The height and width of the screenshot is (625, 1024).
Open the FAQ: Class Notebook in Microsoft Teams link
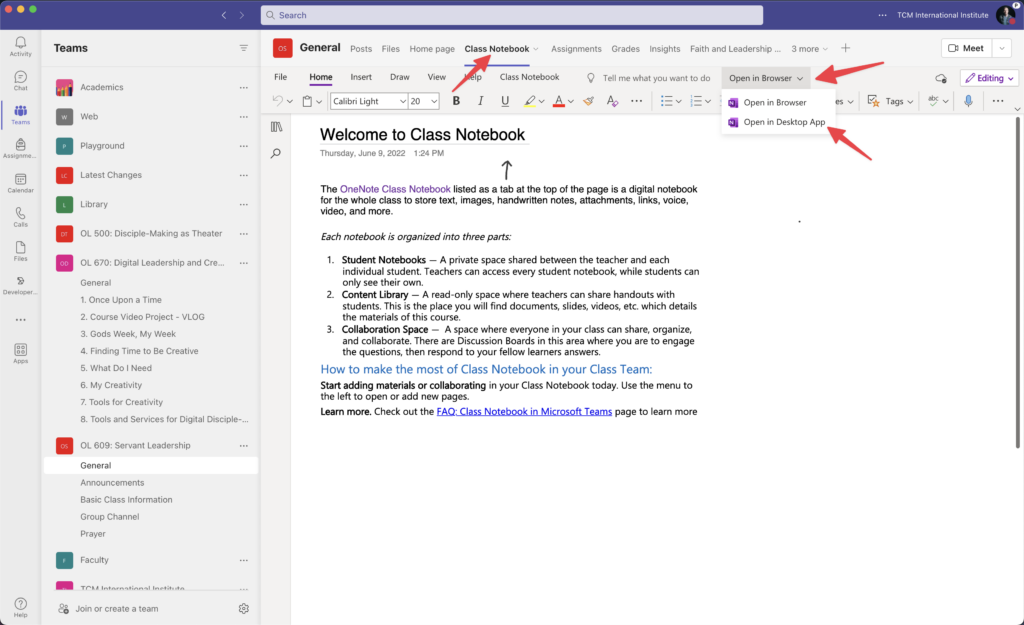click(524, 412)
